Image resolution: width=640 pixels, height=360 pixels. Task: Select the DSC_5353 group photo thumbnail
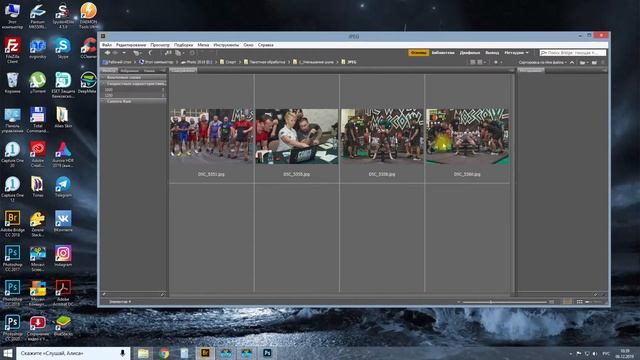[211, 136]
